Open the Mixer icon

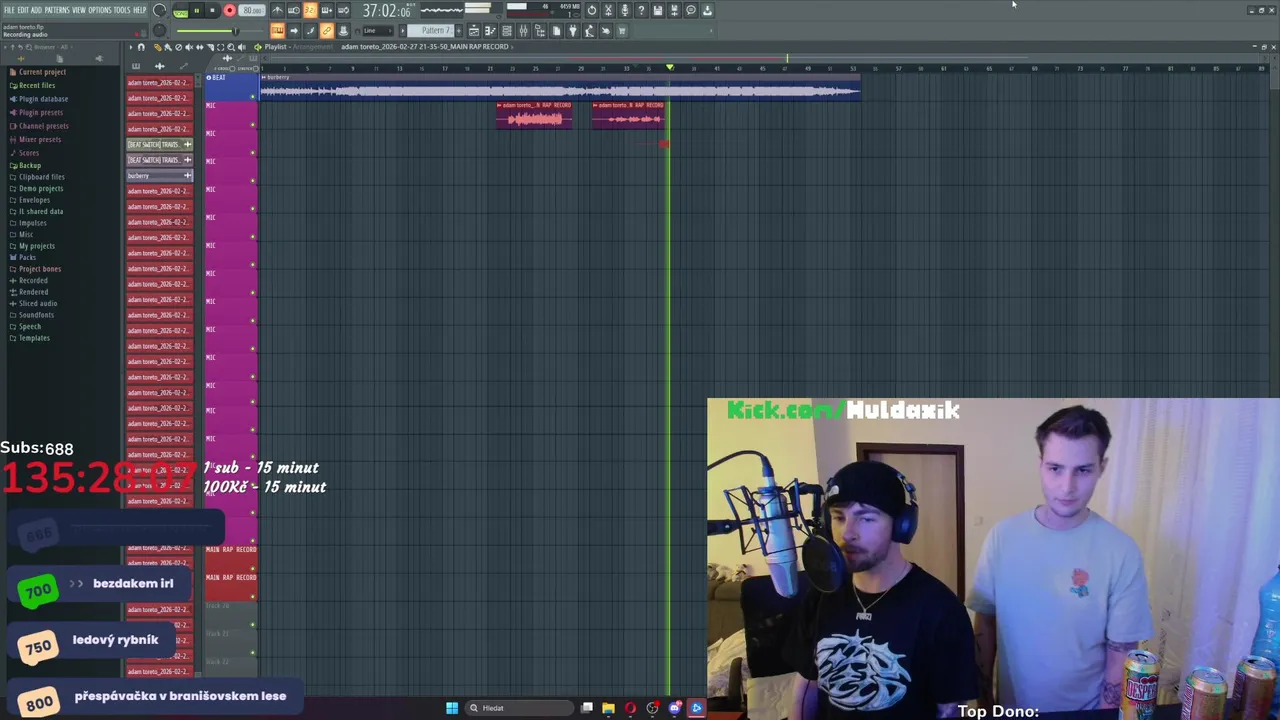click(523, 31)
